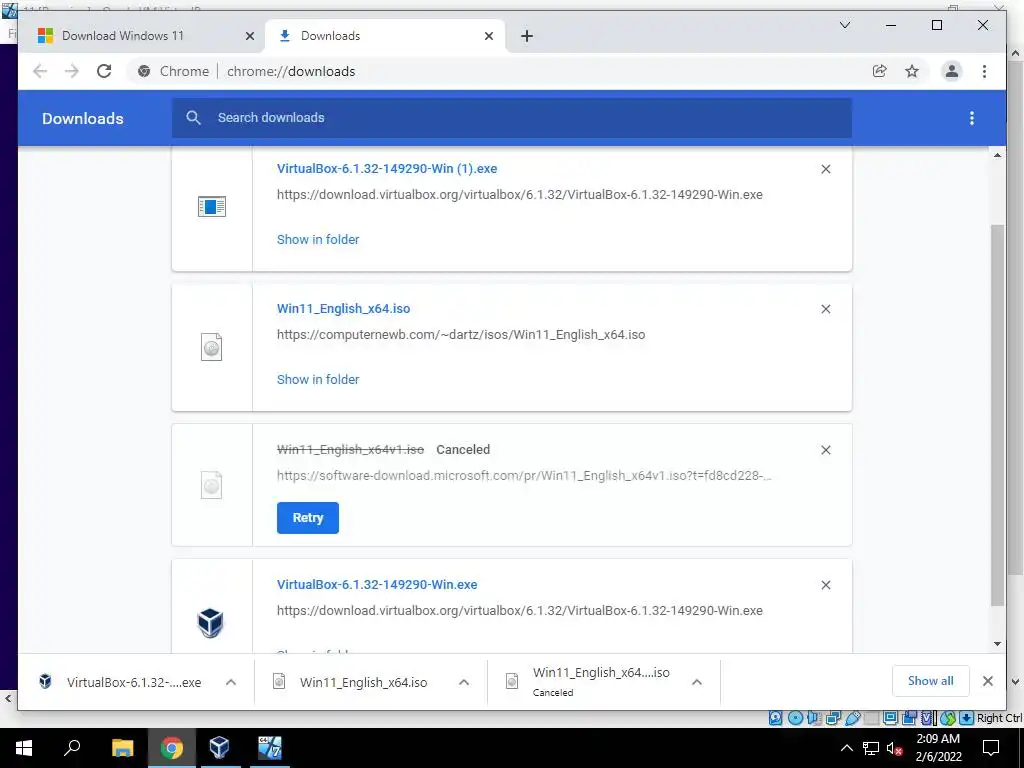Reload the Downloads page

(x=104, y=71)
